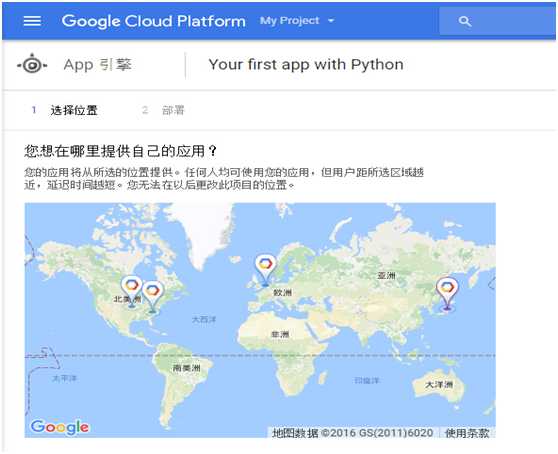Screen dimensions: 558x454
Task: Click the 欧洲 map label
Action: 283,292
